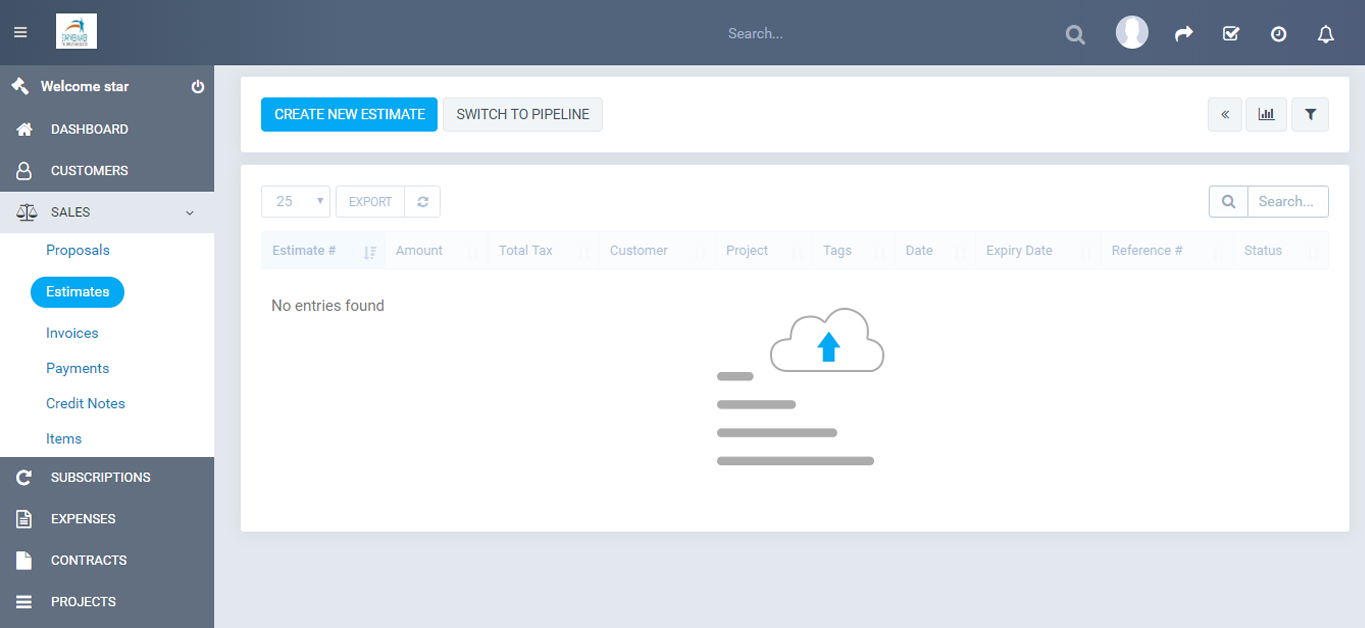The image size is (1365, 628).
Task: Go to Credit Notes submenu item
Action: [x=85, y=403]
